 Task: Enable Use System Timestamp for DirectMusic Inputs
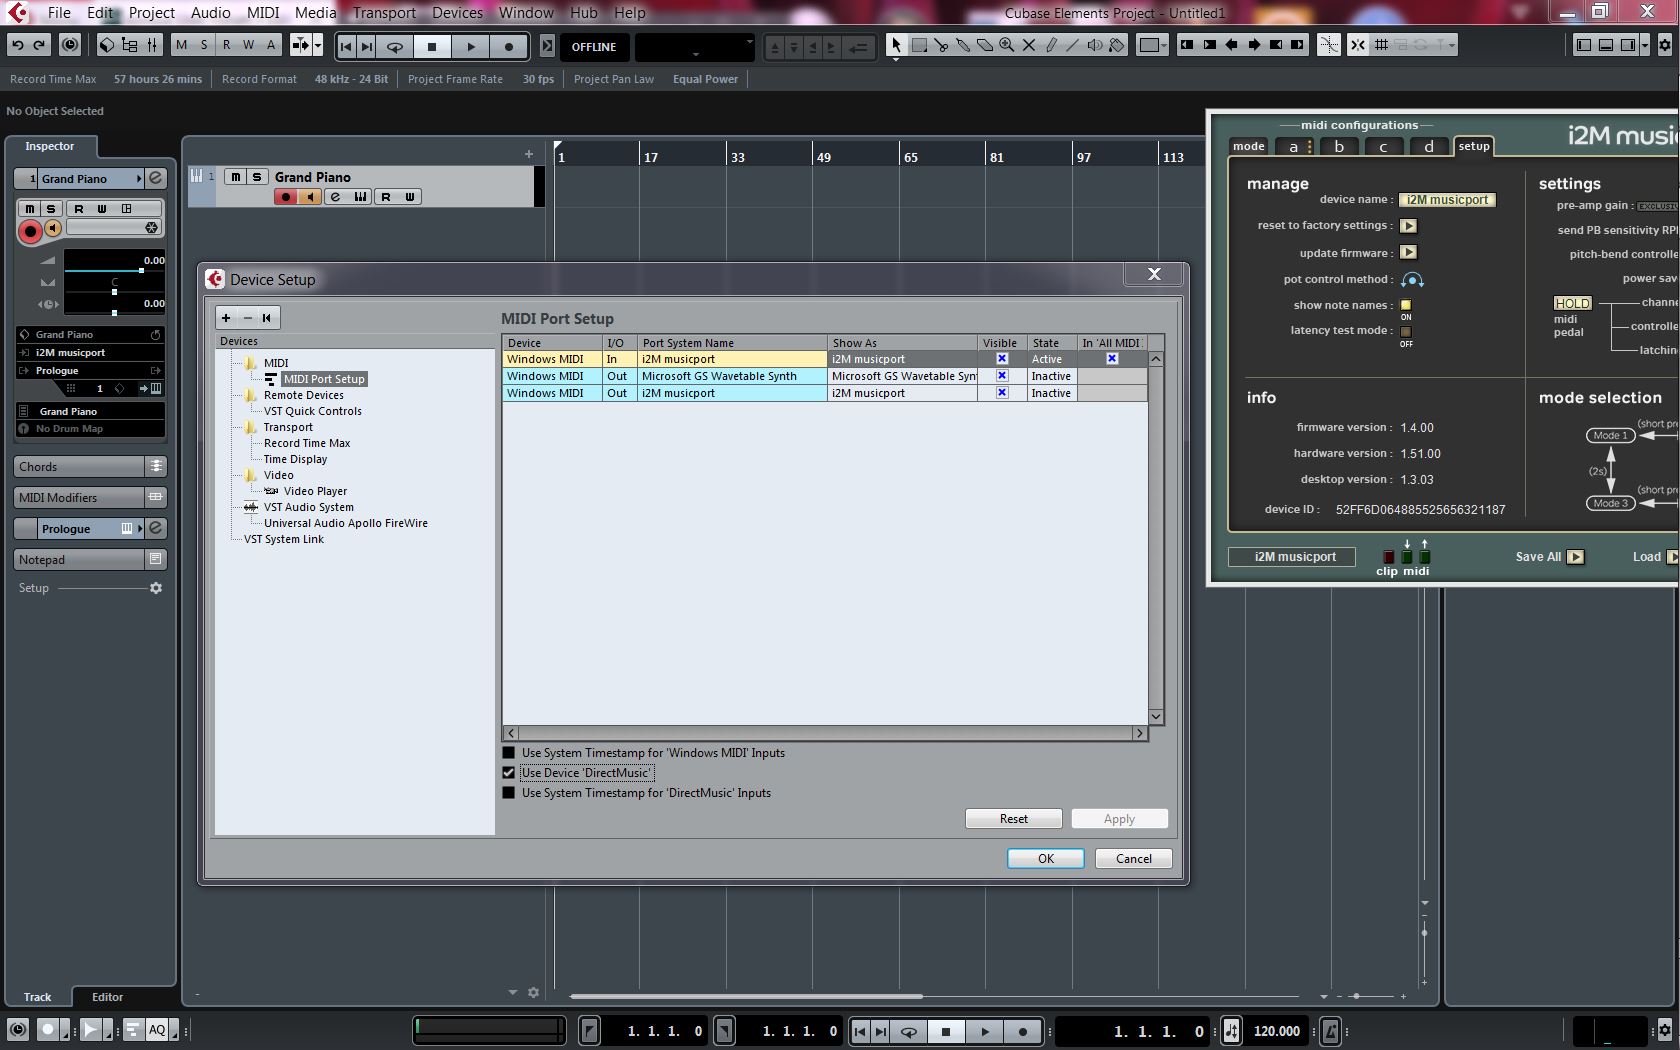coord(508,793)
